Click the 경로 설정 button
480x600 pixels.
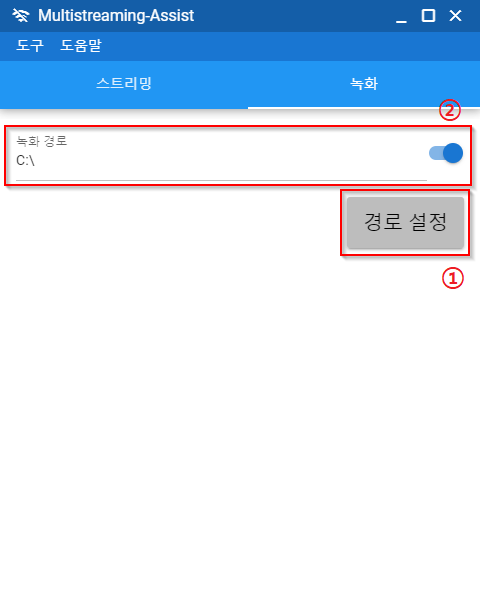point(405,222)
